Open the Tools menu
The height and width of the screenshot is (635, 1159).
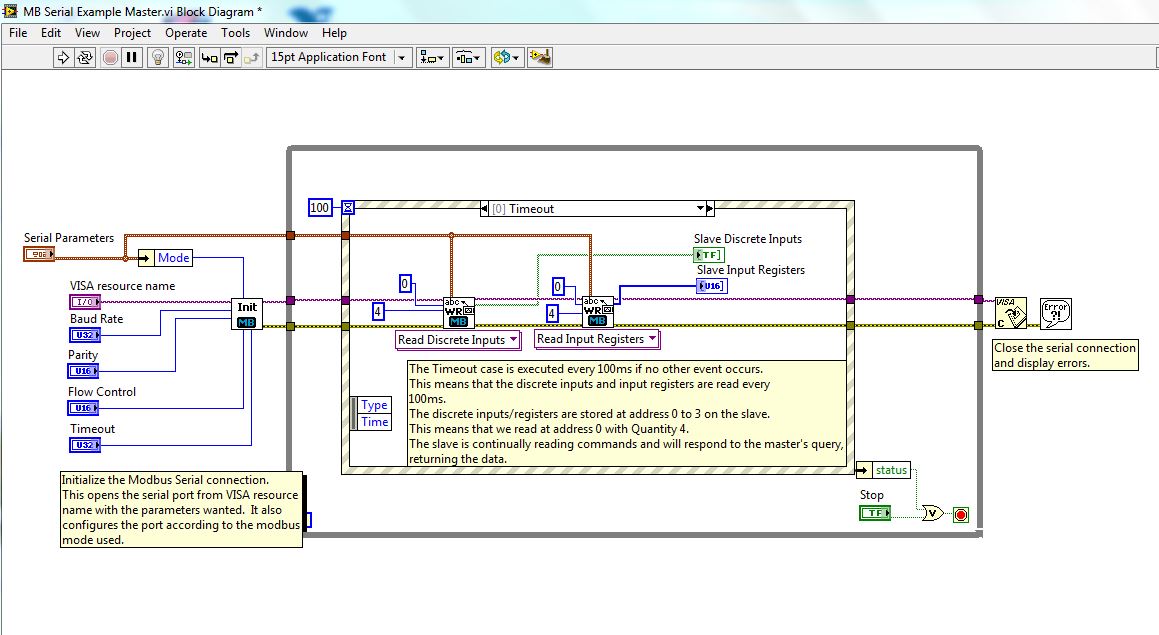235,33
